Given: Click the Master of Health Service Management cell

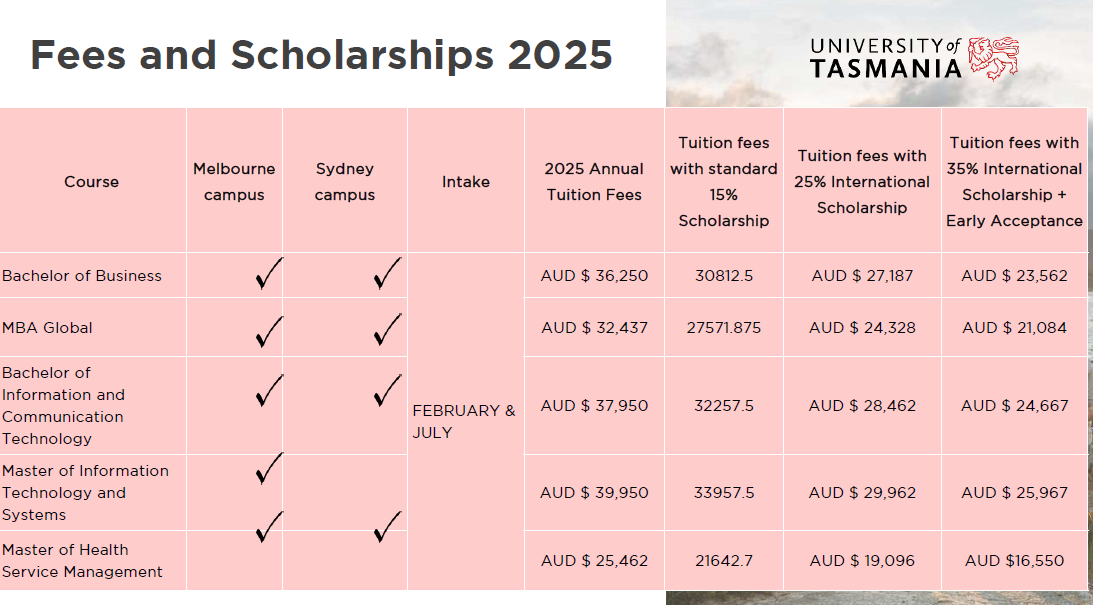Looking at the screenshot, I should click(x=82, y=561).
